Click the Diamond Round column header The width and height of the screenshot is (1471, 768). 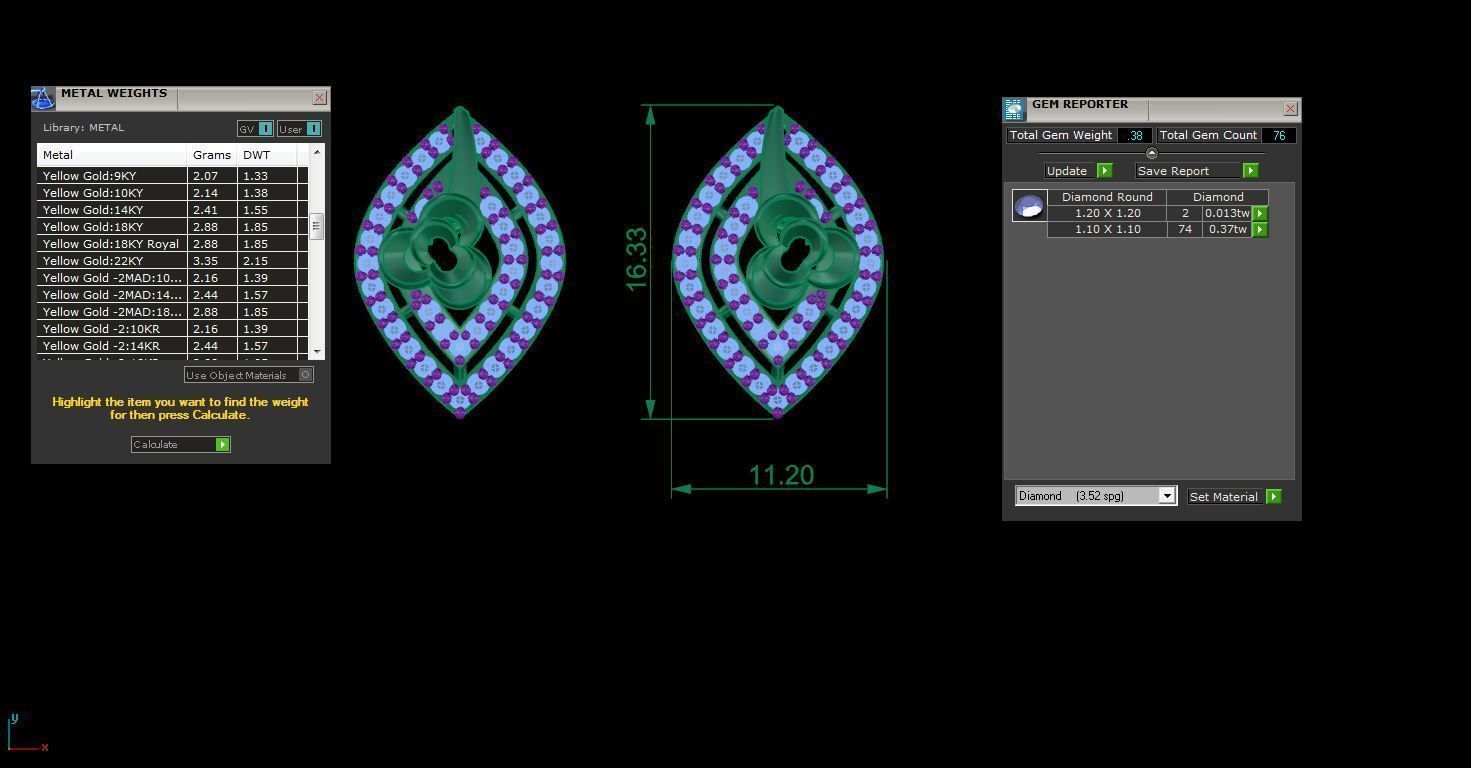coord(1107,197)
